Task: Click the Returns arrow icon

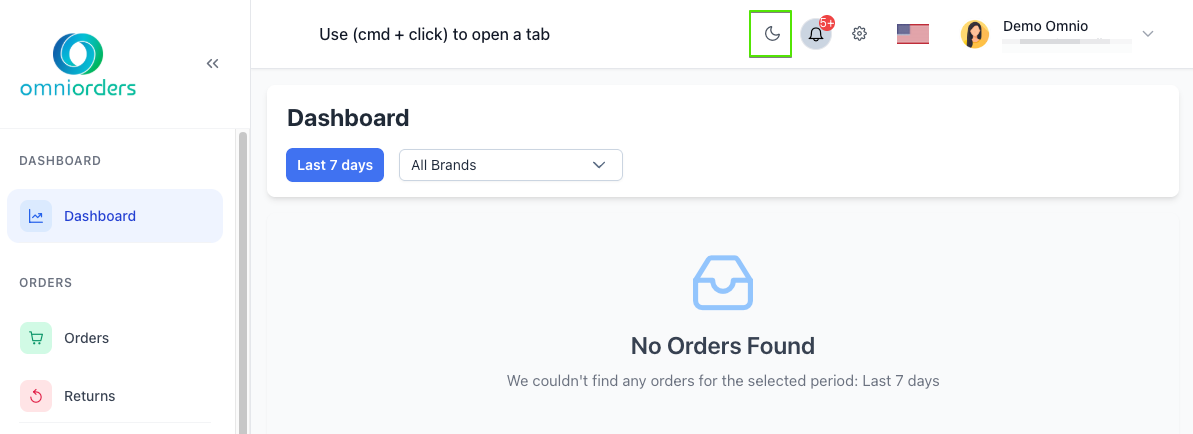Action: (x=36, y=396)
